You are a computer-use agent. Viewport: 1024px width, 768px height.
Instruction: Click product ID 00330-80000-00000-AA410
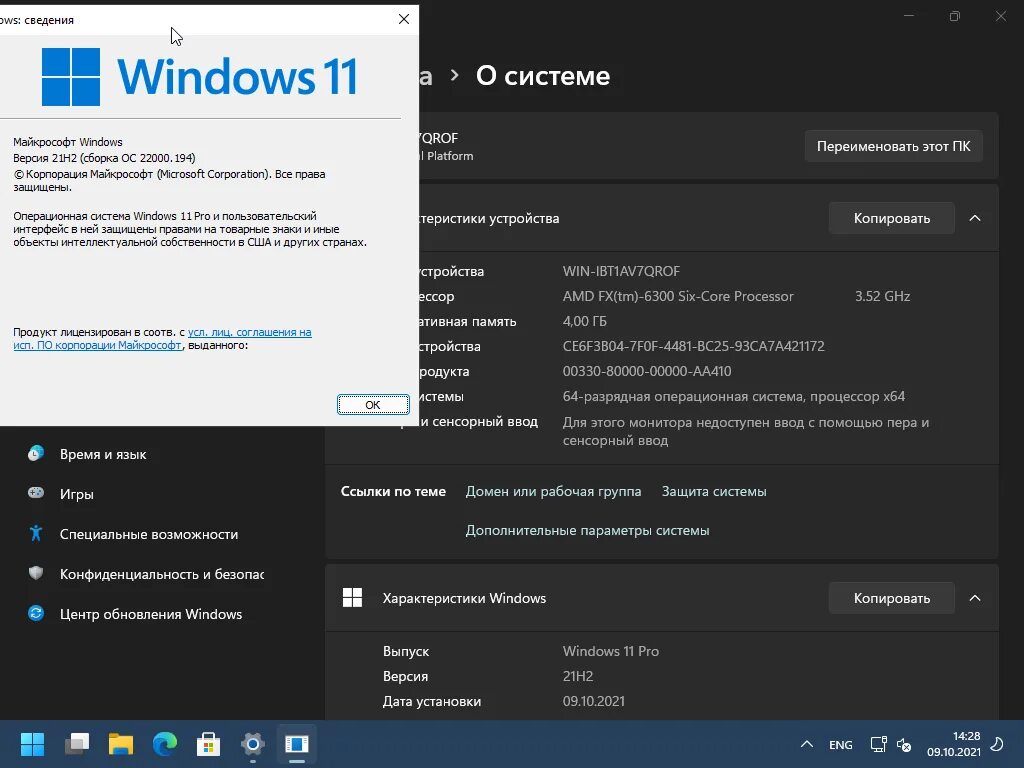click(x=647, y=371)
